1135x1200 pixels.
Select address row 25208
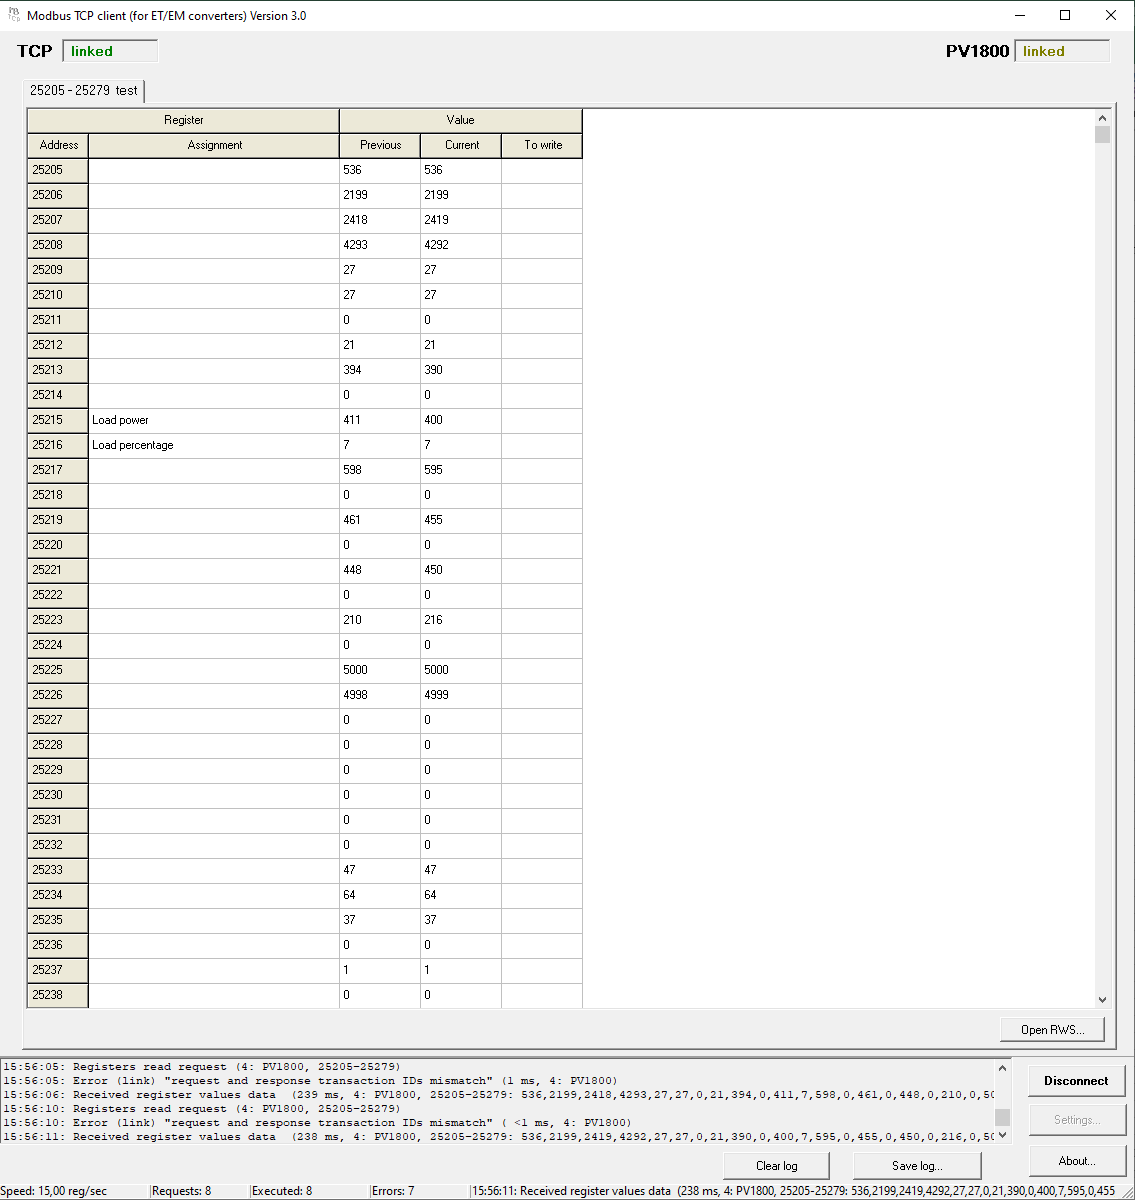58,245
